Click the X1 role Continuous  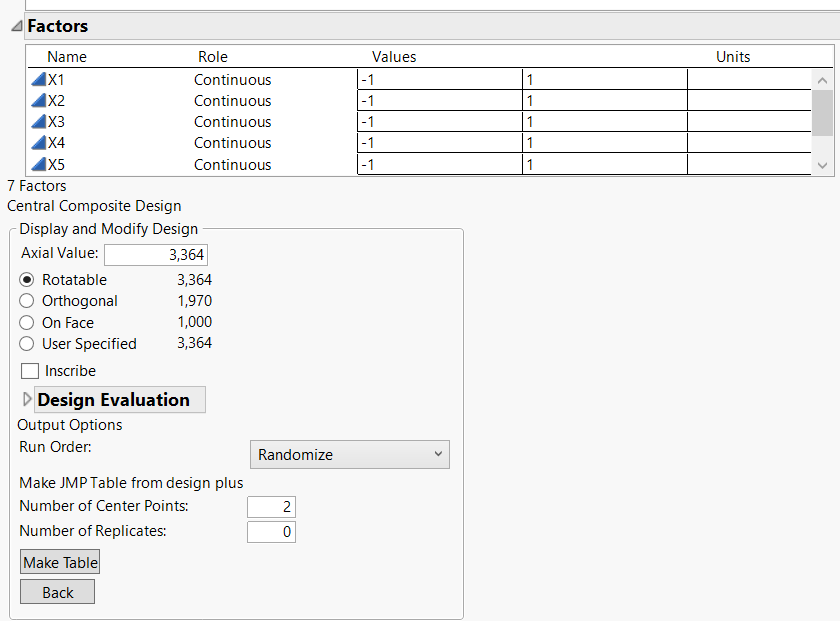232,80
